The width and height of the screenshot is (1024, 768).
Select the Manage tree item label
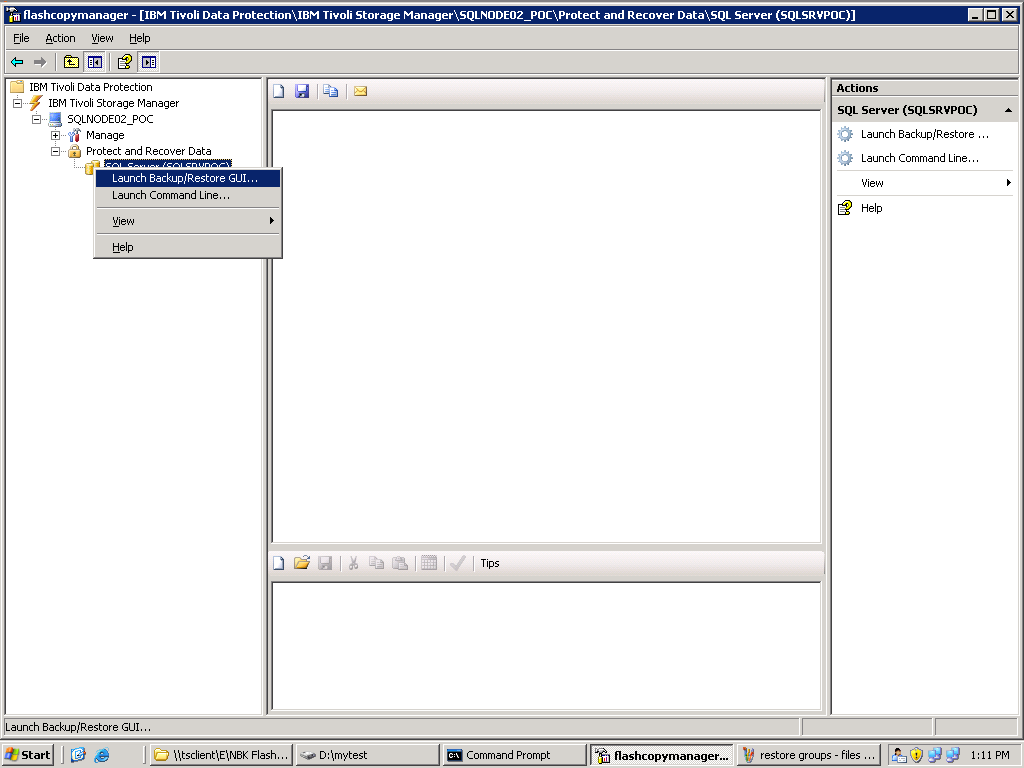tap(105, 135)
